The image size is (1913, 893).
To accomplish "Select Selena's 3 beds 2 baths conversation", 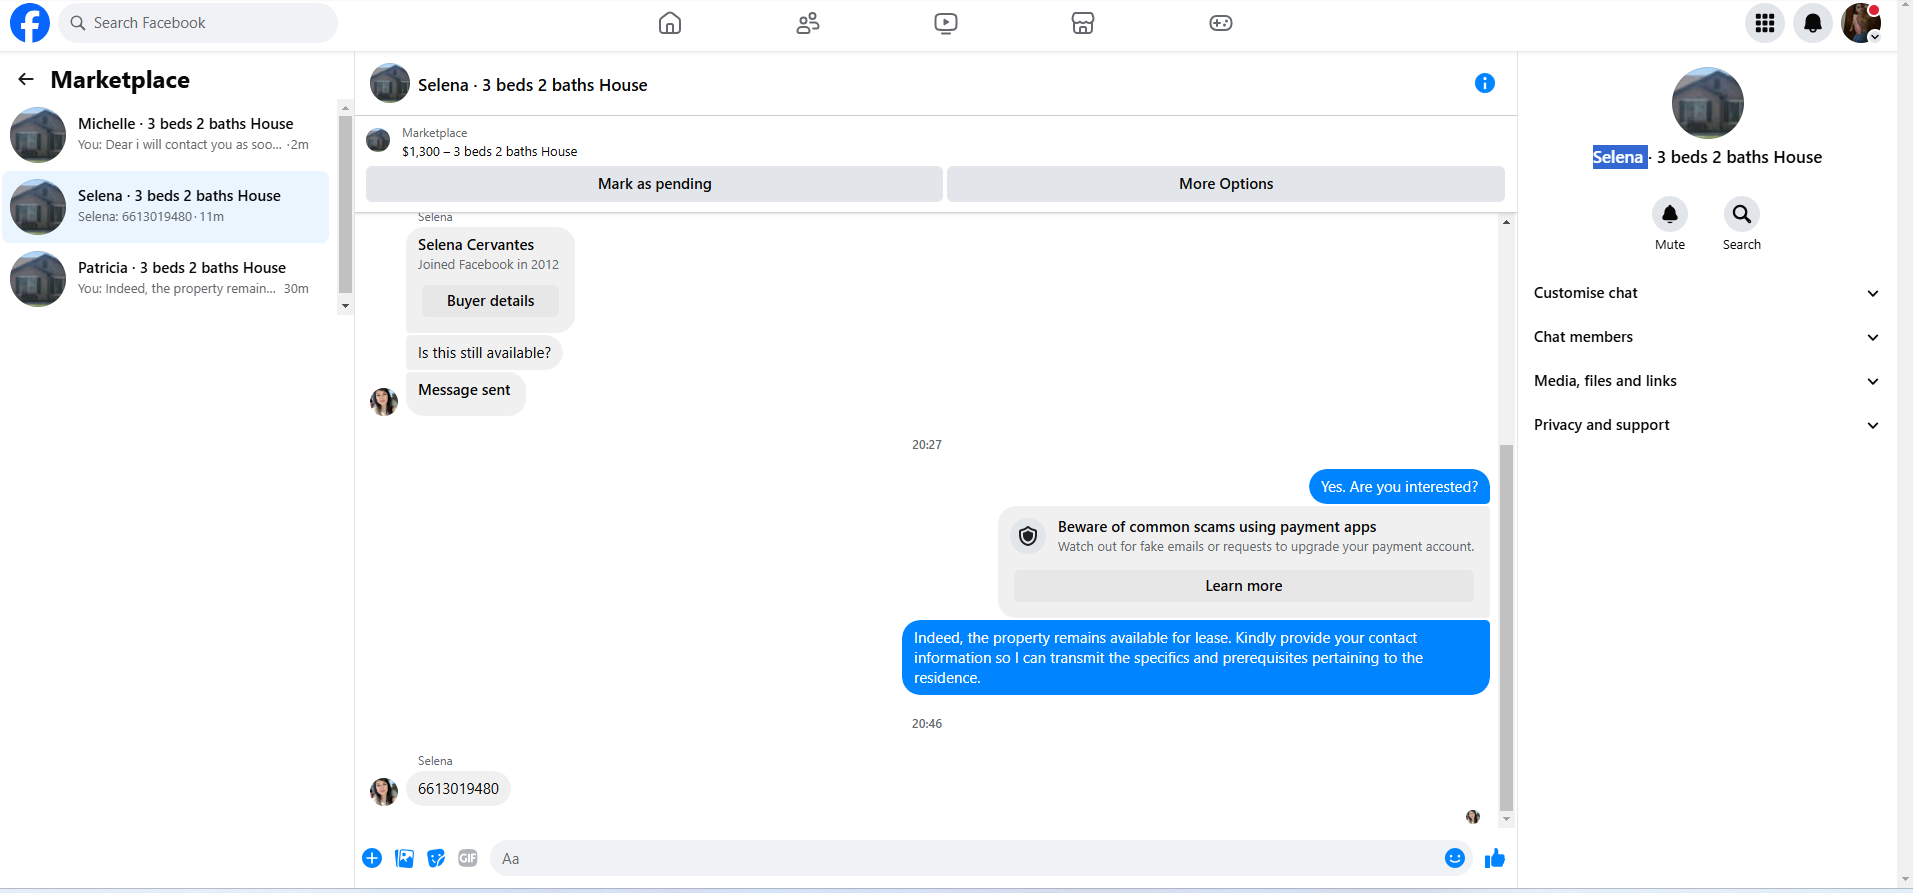I will 166,207.
